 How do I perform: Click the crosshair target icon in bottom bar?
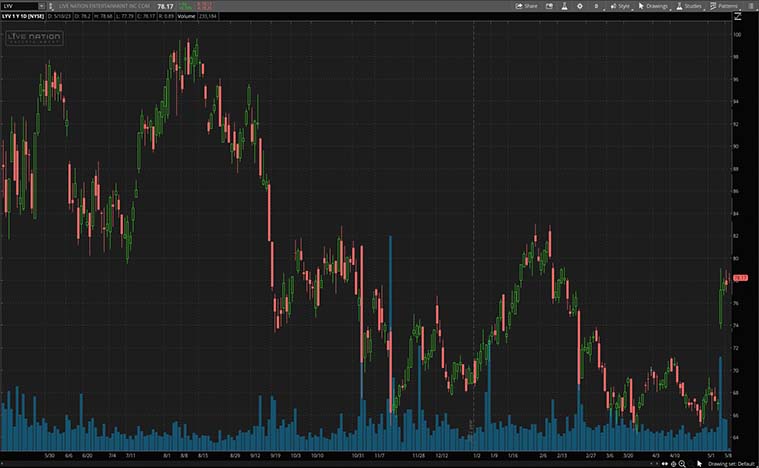click(x=673, y=464)
